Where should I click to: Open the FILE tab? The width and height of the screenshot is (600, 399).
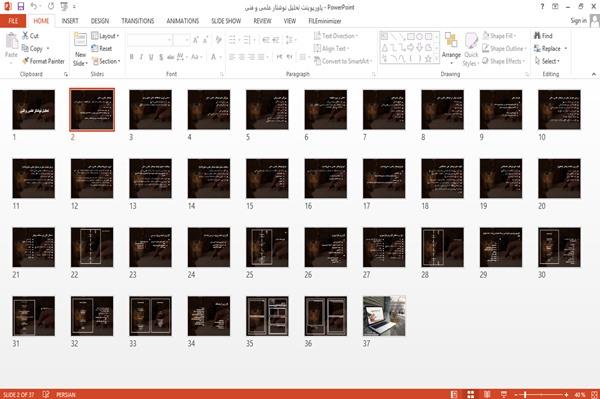13,21
